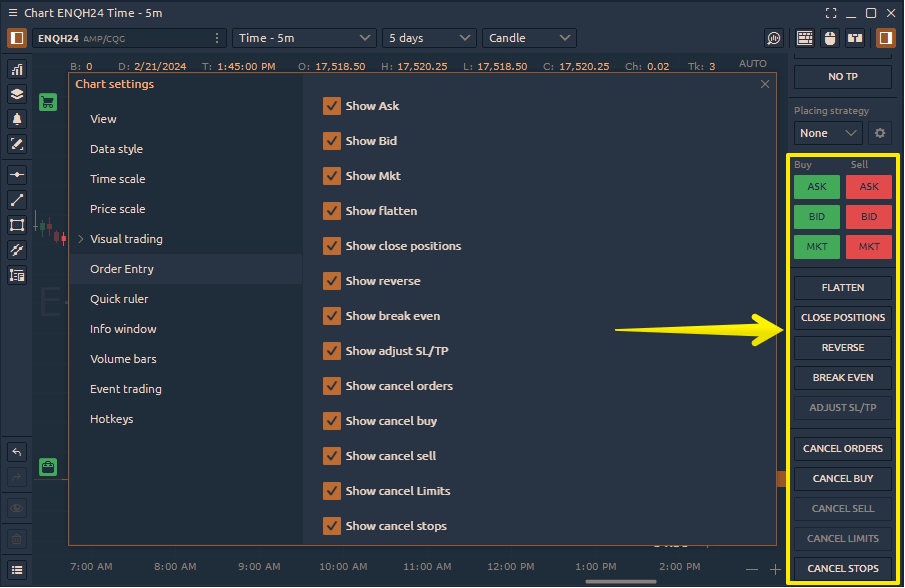Viewport: 905px width, 588px height.
Task: Open the Time scale settings section
Action: tap(117, 179)
